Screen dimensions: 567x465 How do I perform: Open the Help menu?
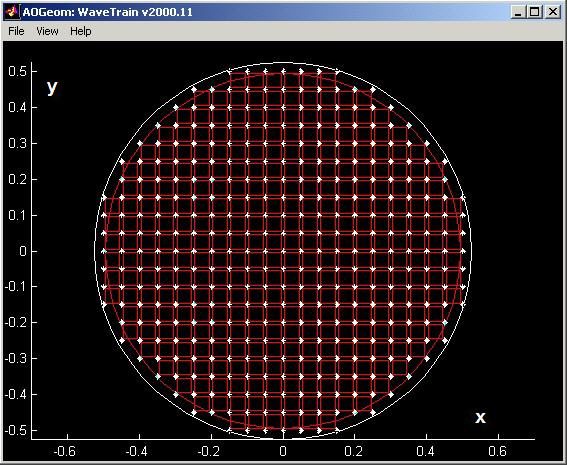click(x=81, y=31)
